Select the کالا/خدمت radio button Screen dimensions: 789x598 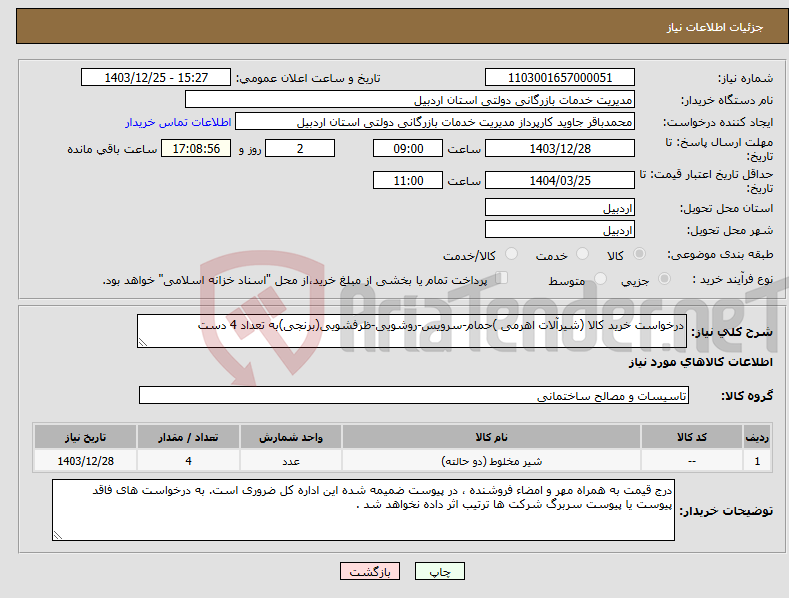pos(511,254)
